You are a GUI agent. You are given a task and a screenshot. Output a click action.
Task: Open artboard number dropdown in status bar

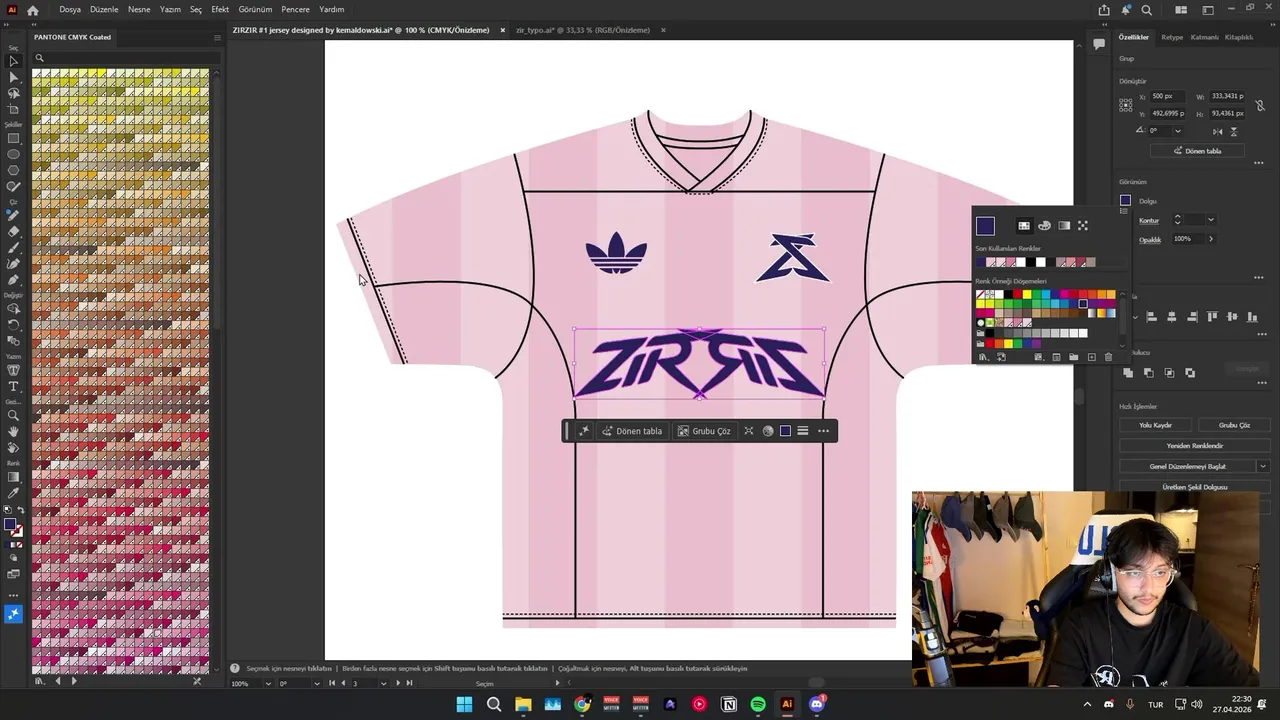coord(385,683)
